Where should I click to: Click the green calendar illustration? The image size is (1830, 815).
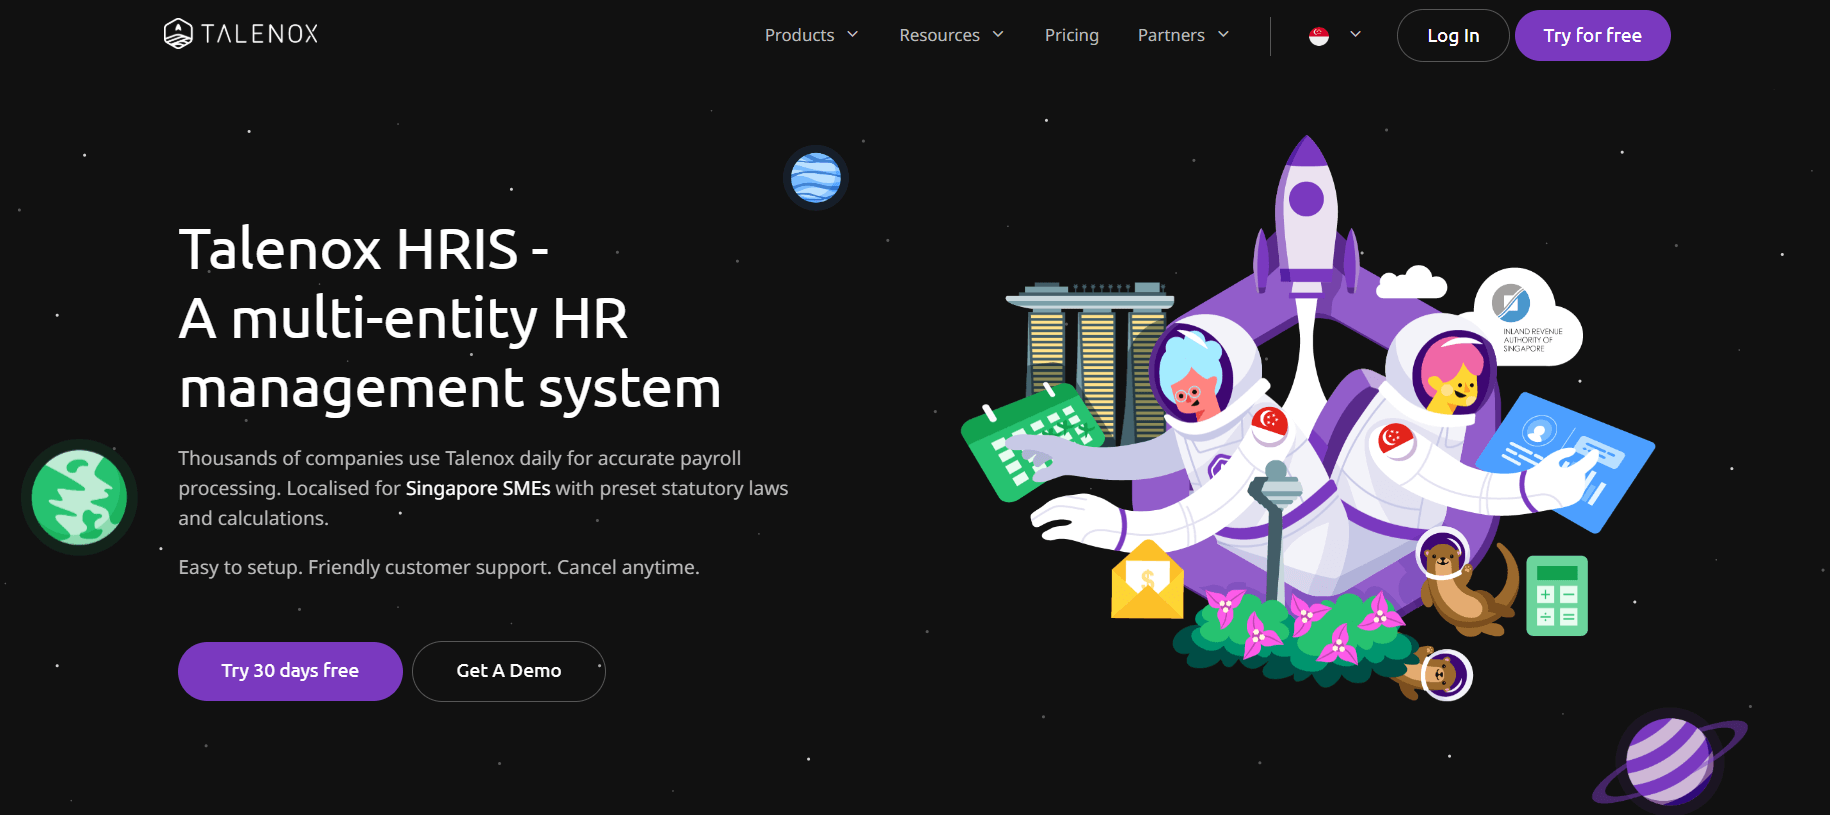1030,441
